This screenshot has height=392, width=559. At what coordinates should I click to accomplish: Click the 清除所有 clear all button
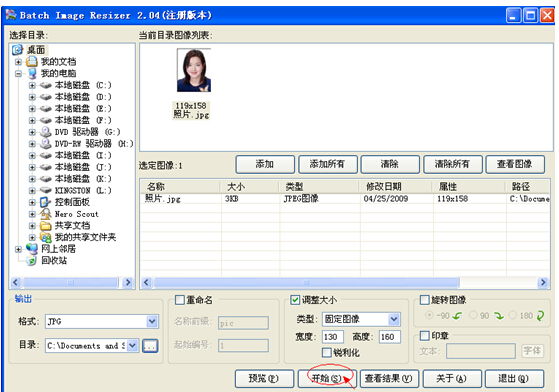click(x=453, y=164)
